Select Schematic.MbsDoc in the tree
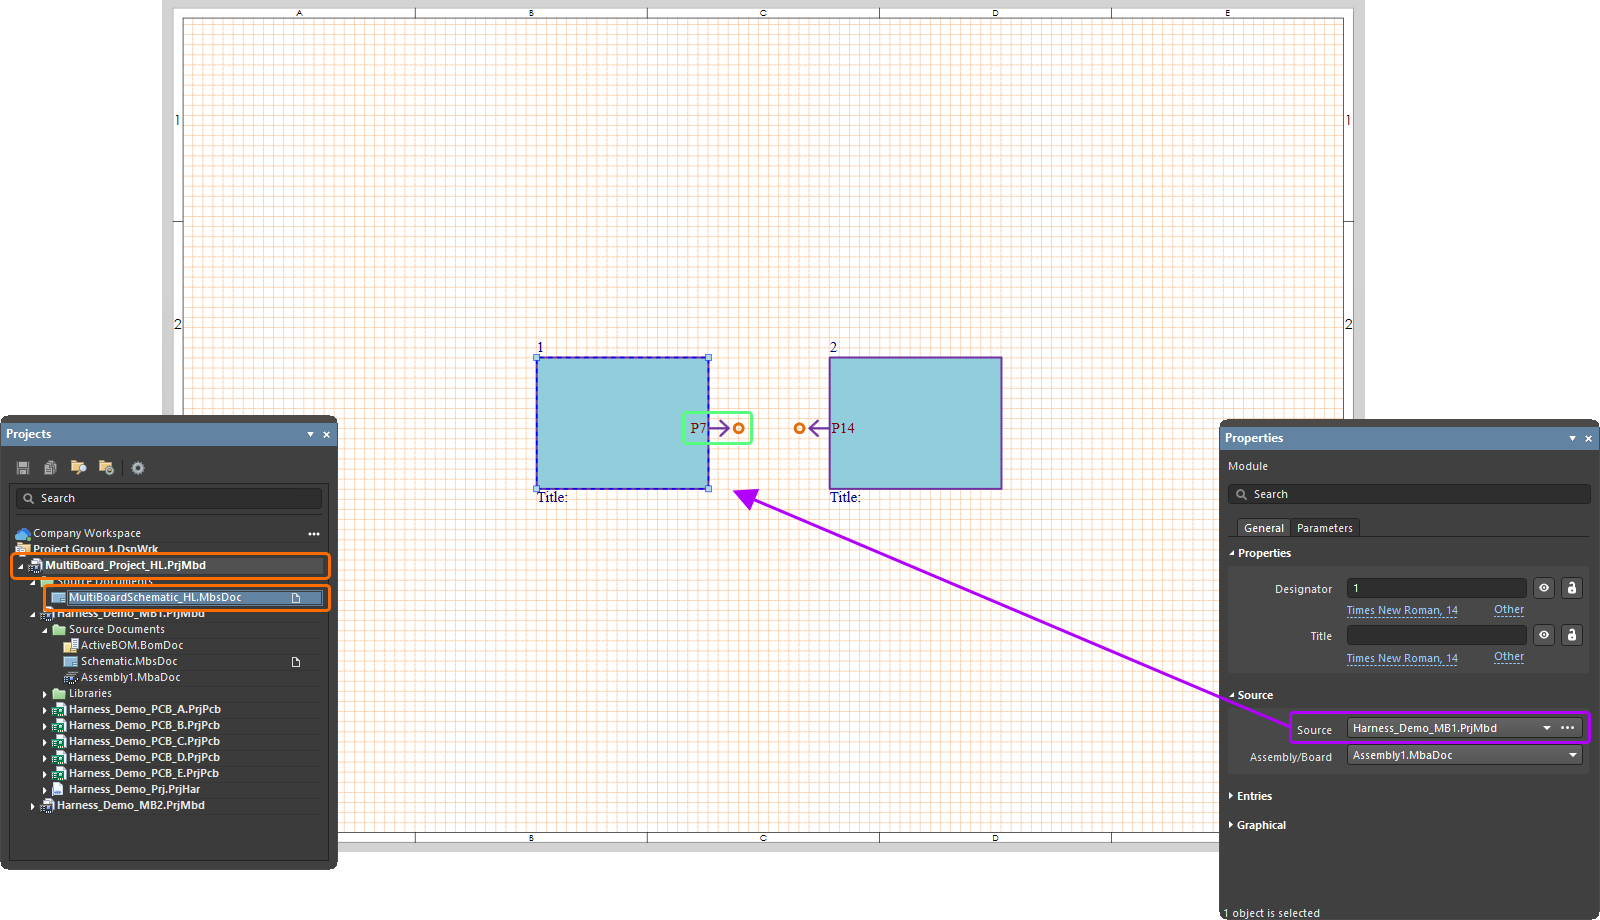Image resolution: width=1600 pixels, height=920 pixels. 129,662
